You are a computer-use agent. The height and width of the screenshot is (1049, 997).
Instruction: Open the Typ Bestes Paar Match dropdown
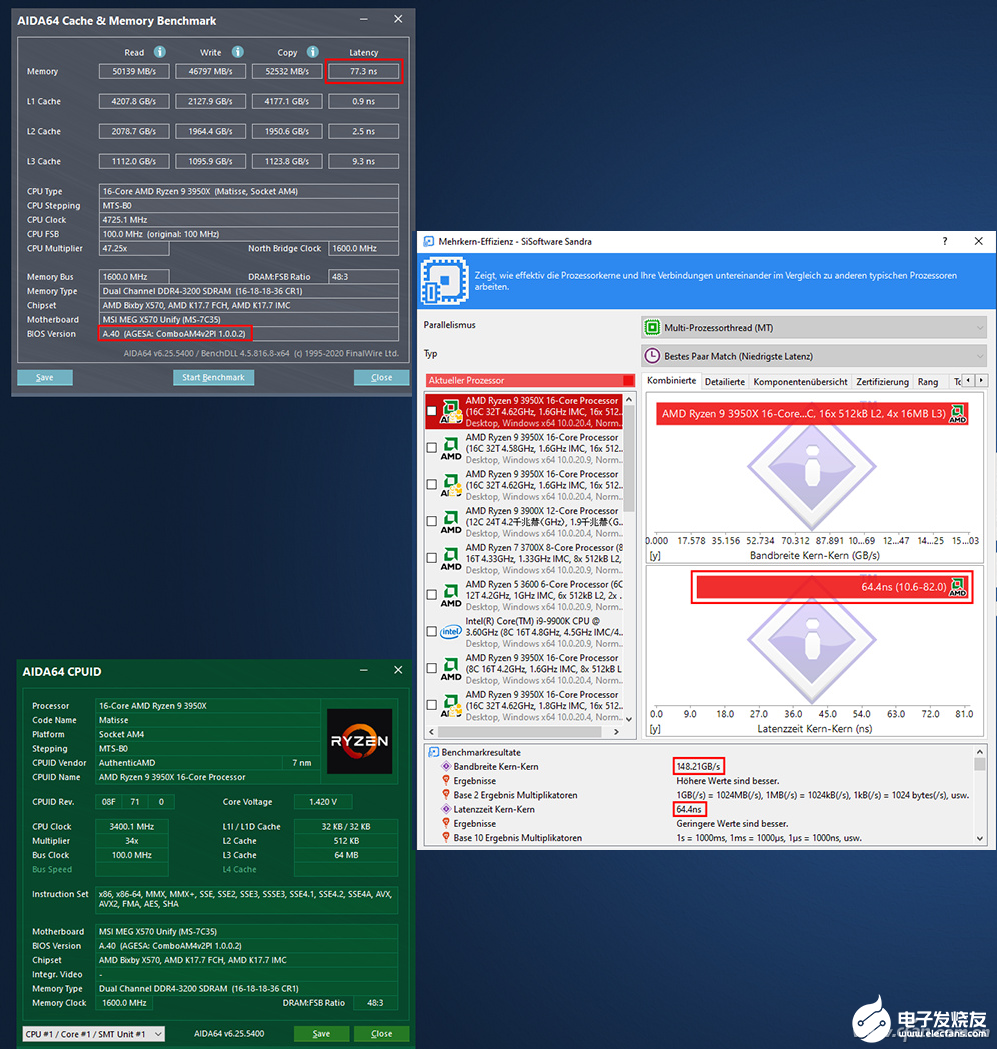click(814, 356)
